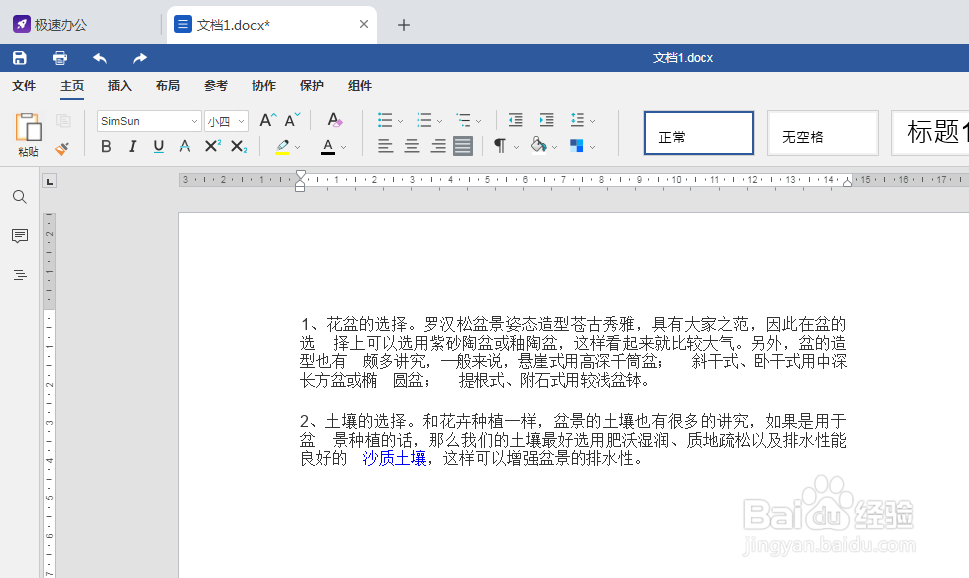This screenshot has height=578, width=969.
Task: Click the font color swatch
Action: [x=330, y=146]
